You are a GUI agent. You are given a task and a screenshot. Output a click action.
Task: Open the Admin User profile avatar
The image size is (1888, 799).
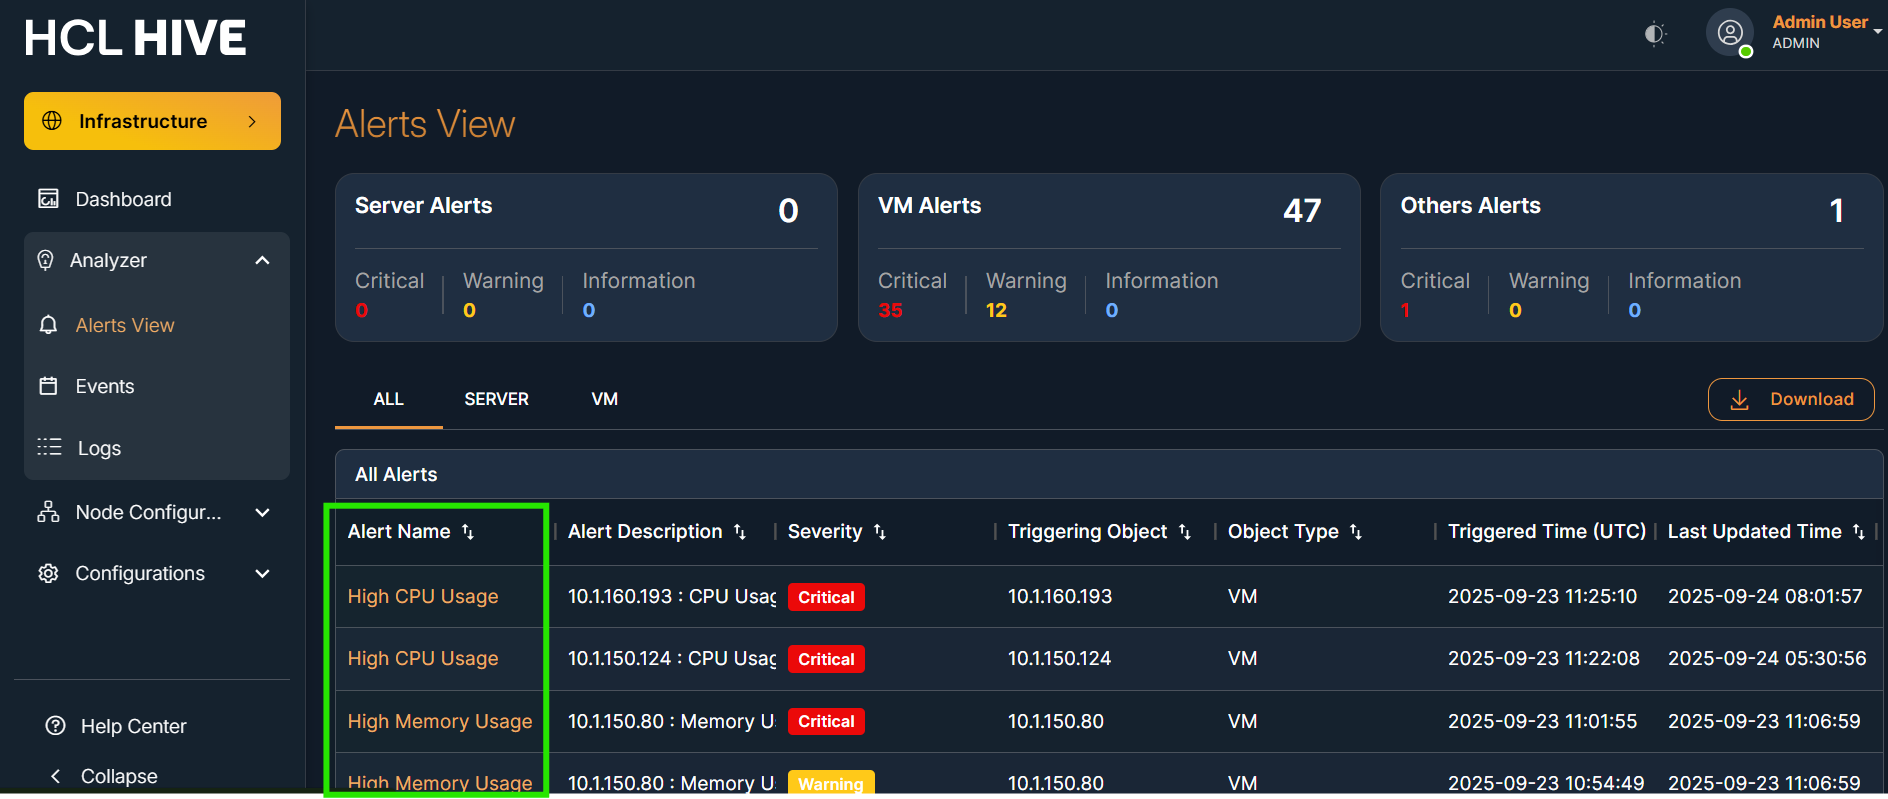click(1730, 33)
